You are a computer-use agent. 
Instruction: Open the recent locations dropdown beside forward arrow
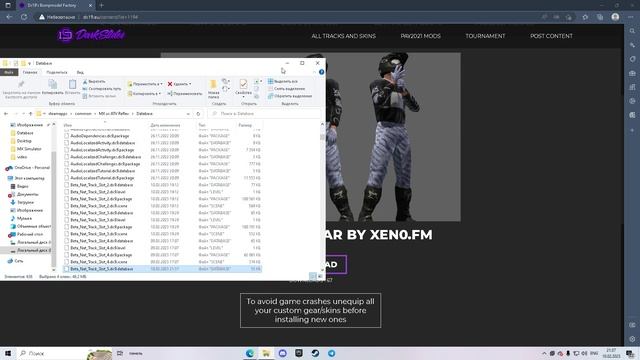coord(23,113)
